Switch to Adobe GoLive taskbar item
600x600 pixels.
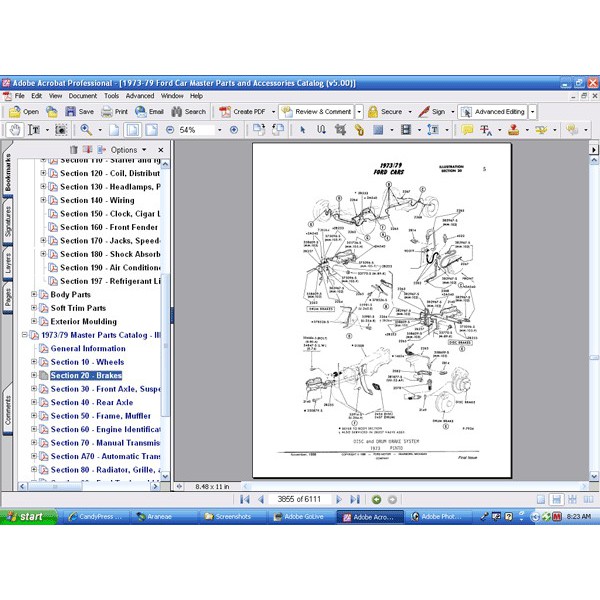point(299,517)
